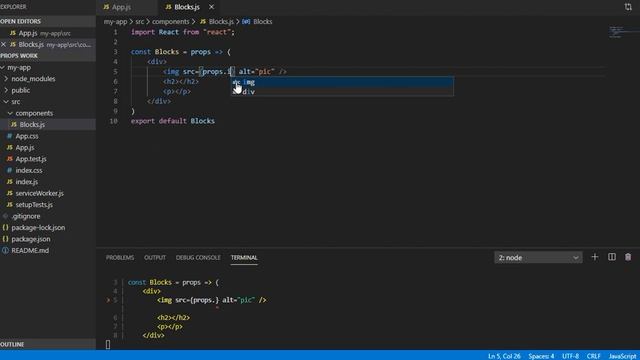Image resolution: width=640 pixels, height=360 pixels.
Task: Click src in the breadcrumb
Action: coord(140,22)
